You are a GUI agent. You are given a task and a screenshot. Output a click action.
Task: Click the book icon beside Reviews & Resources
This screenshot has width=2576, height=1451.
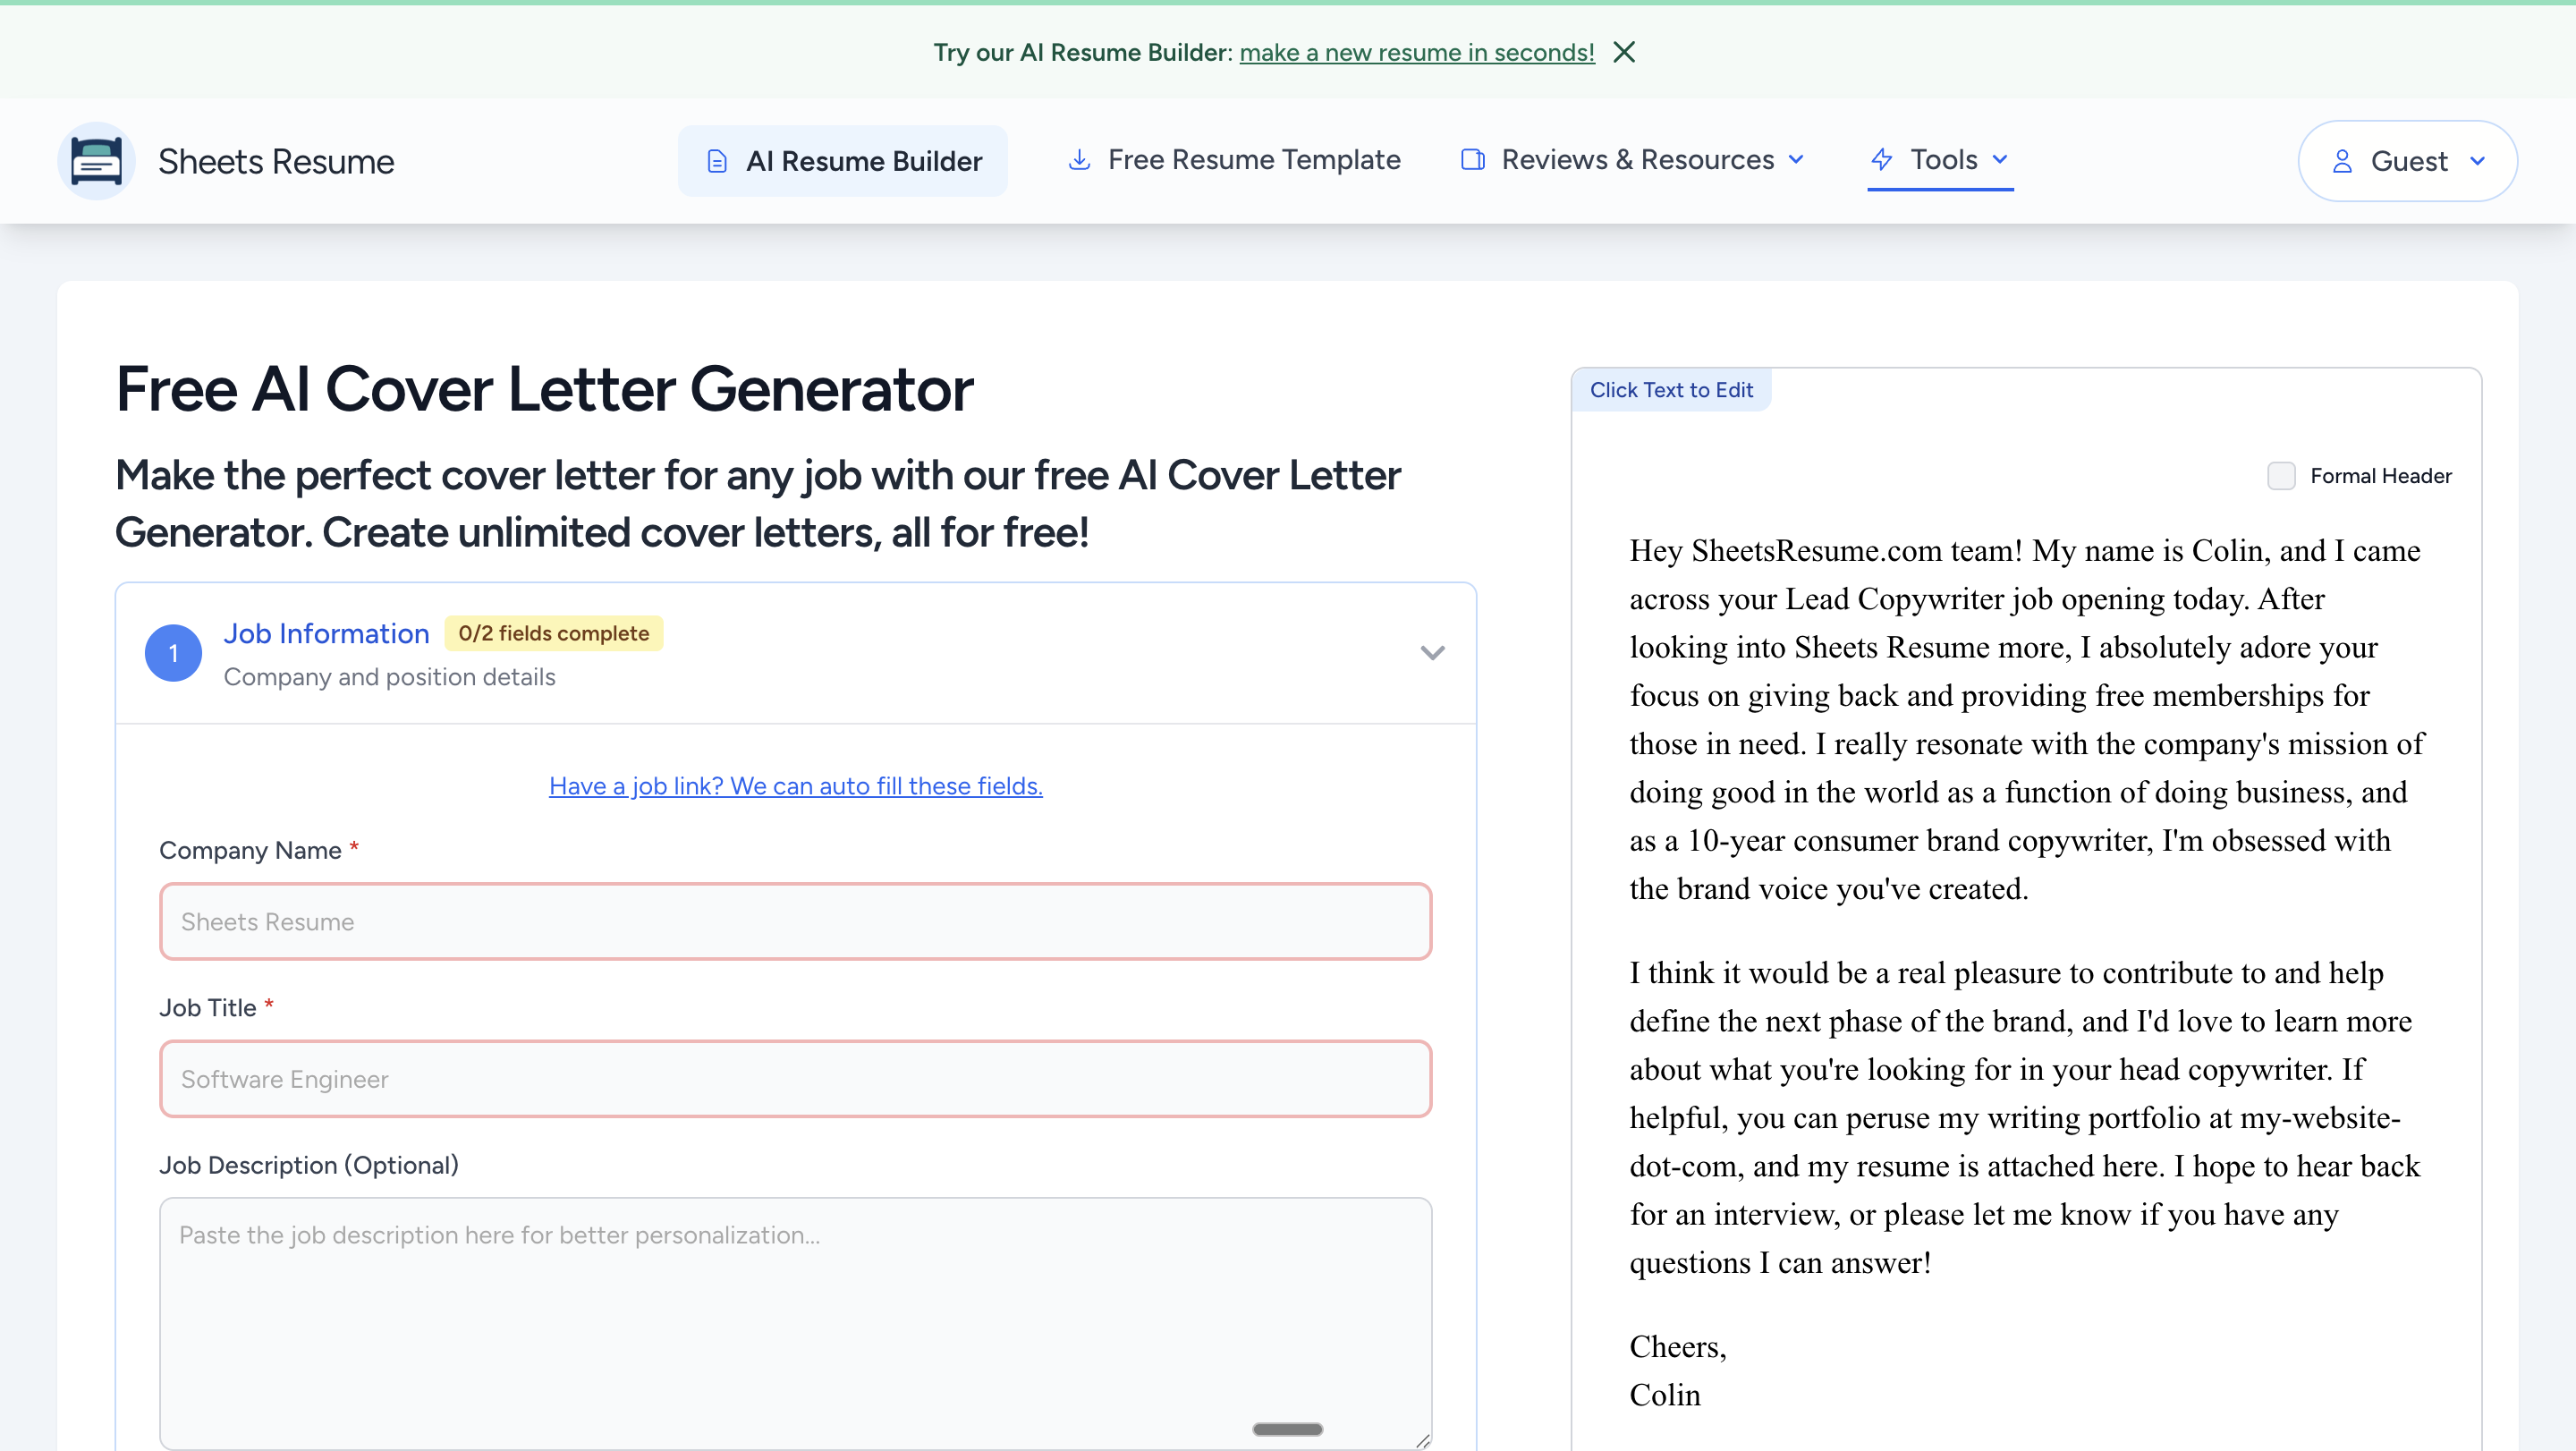point(1472,160)
